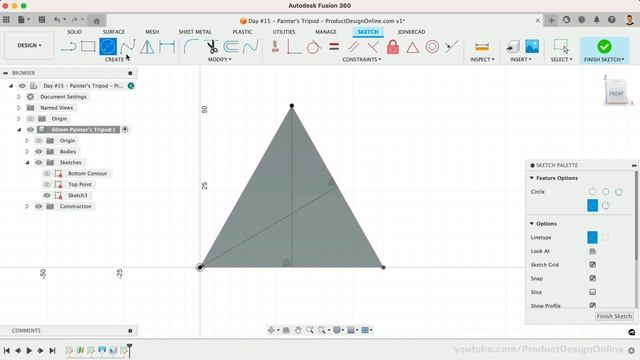The width and height of the screenshot is (640, 360).
Task: Toggle Show Profile checkbox
Action: tap(592, 305)
